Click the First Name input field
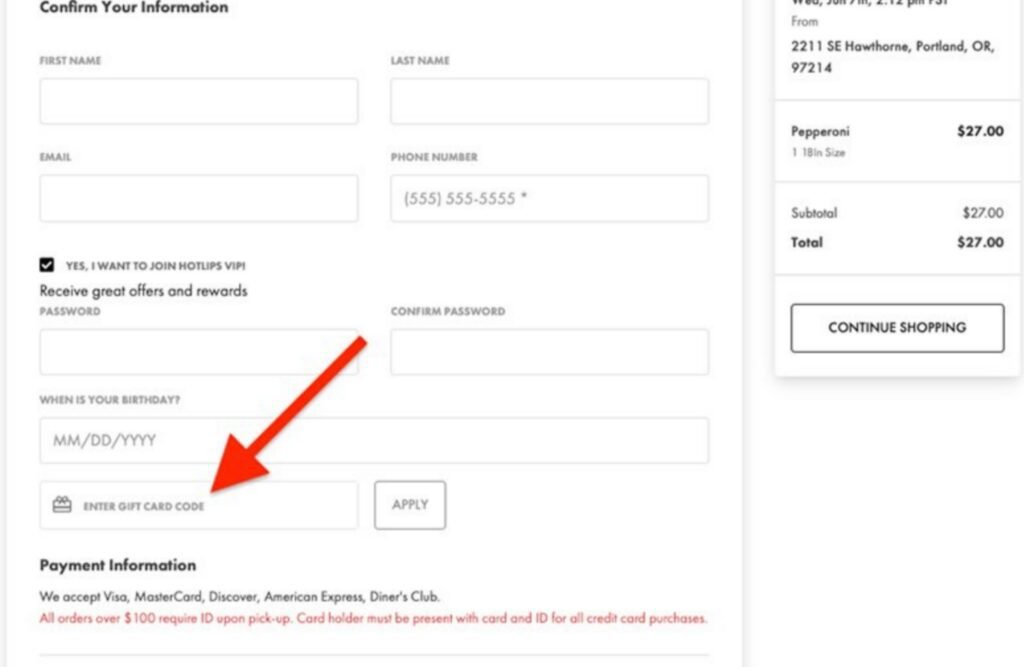Image resolution: width=1024 pixels, height=667 pixels. (x=198, y=101)
